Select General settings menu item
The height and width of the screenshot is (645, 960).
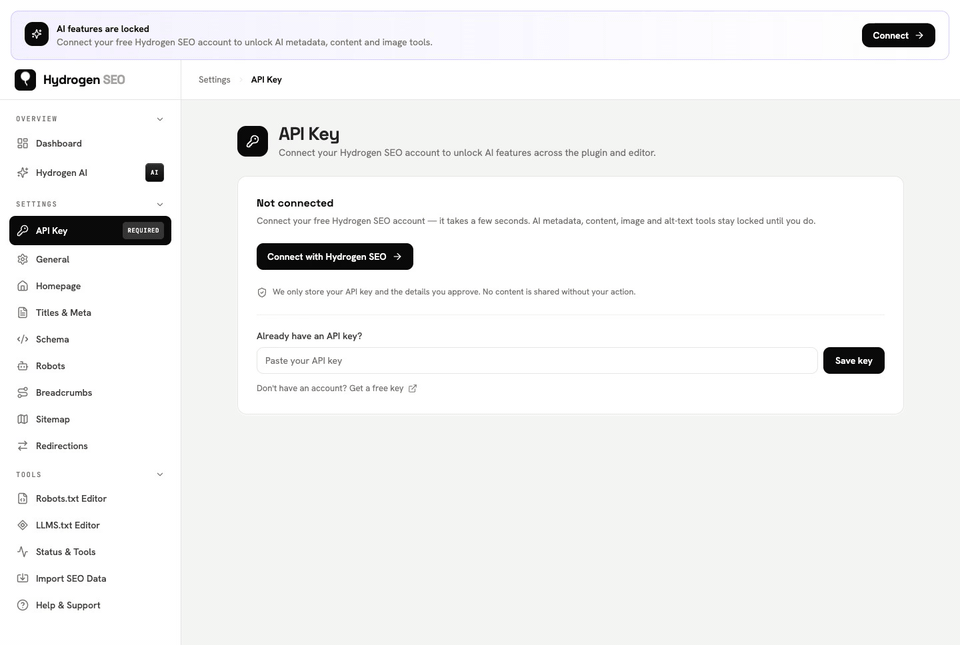pos(90,259)
